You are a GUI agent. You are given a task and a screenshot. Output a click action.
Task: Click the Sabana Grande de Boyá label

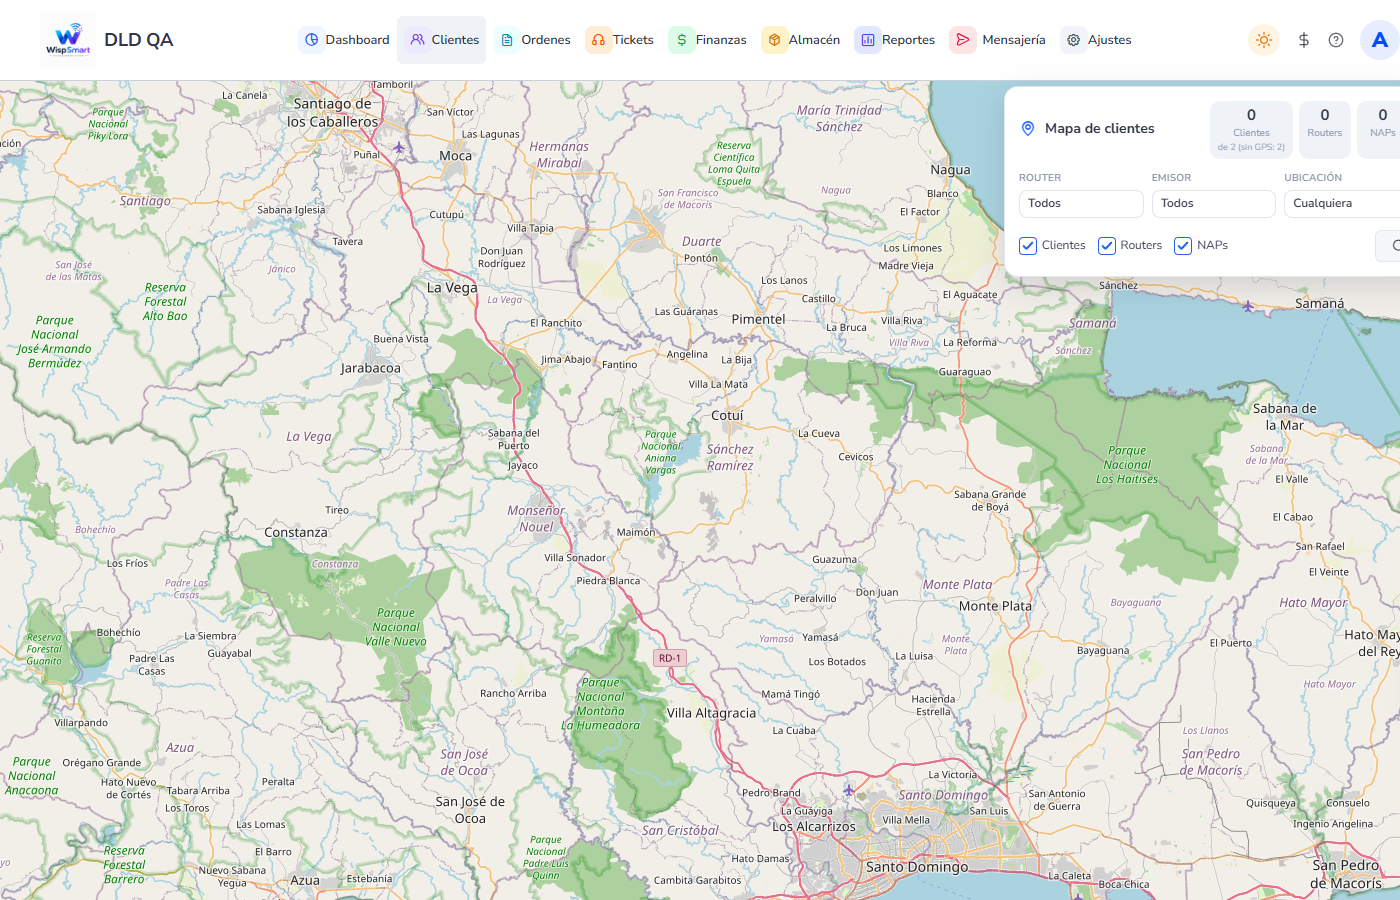(x=990, y=501)
